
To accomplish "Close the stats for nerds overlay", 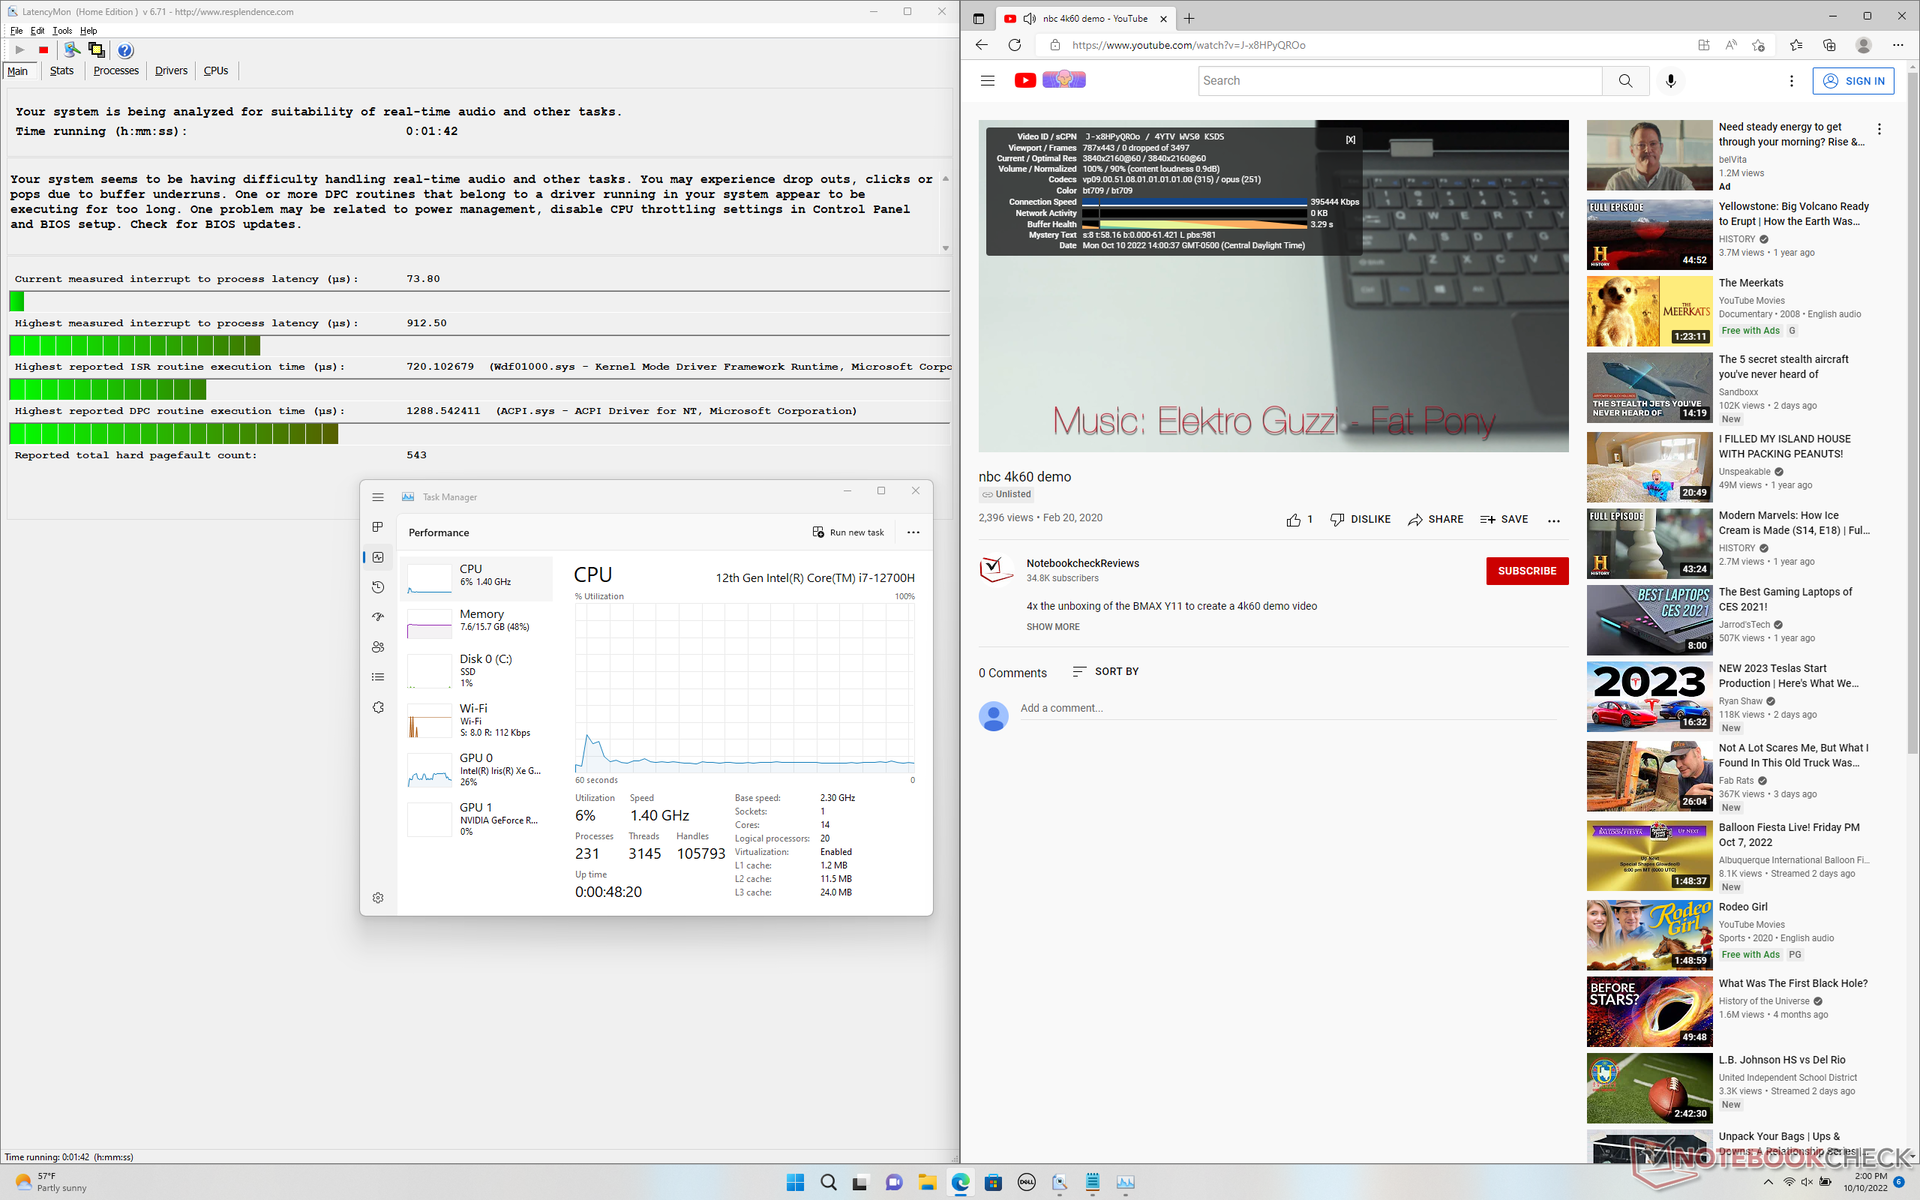I will (x=1350, y=140).
